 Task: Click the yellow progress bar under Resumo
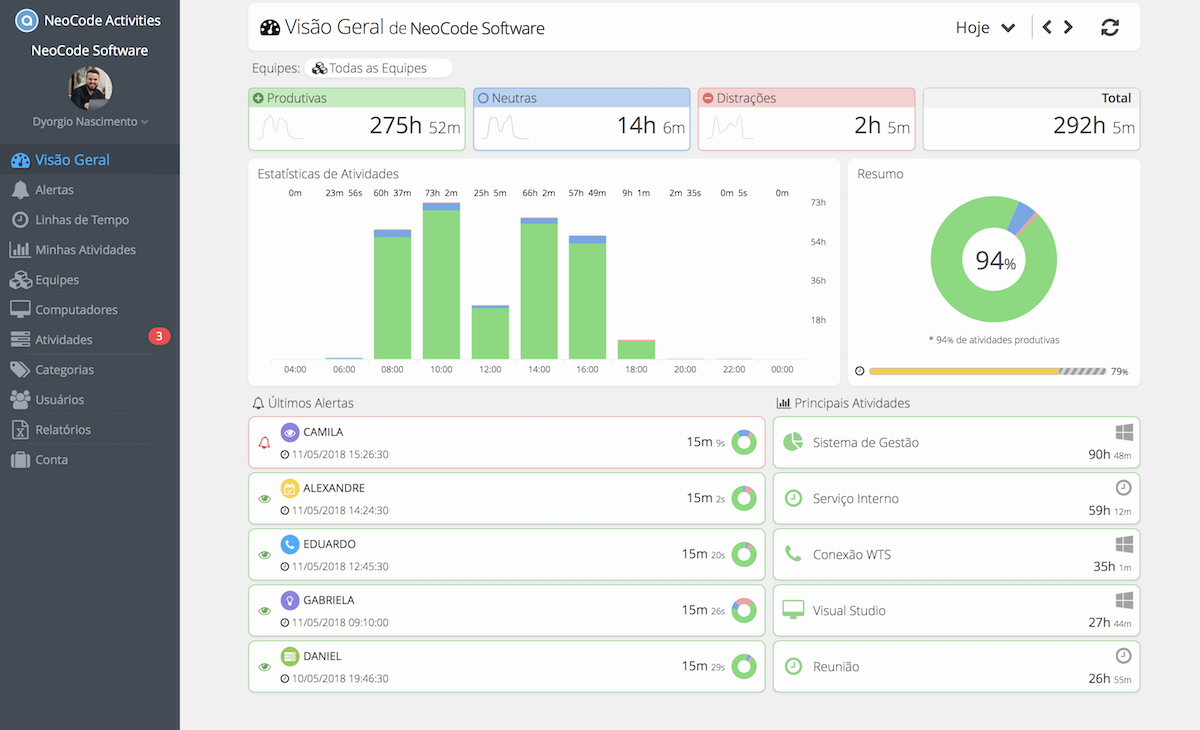(x=964, y=371)
